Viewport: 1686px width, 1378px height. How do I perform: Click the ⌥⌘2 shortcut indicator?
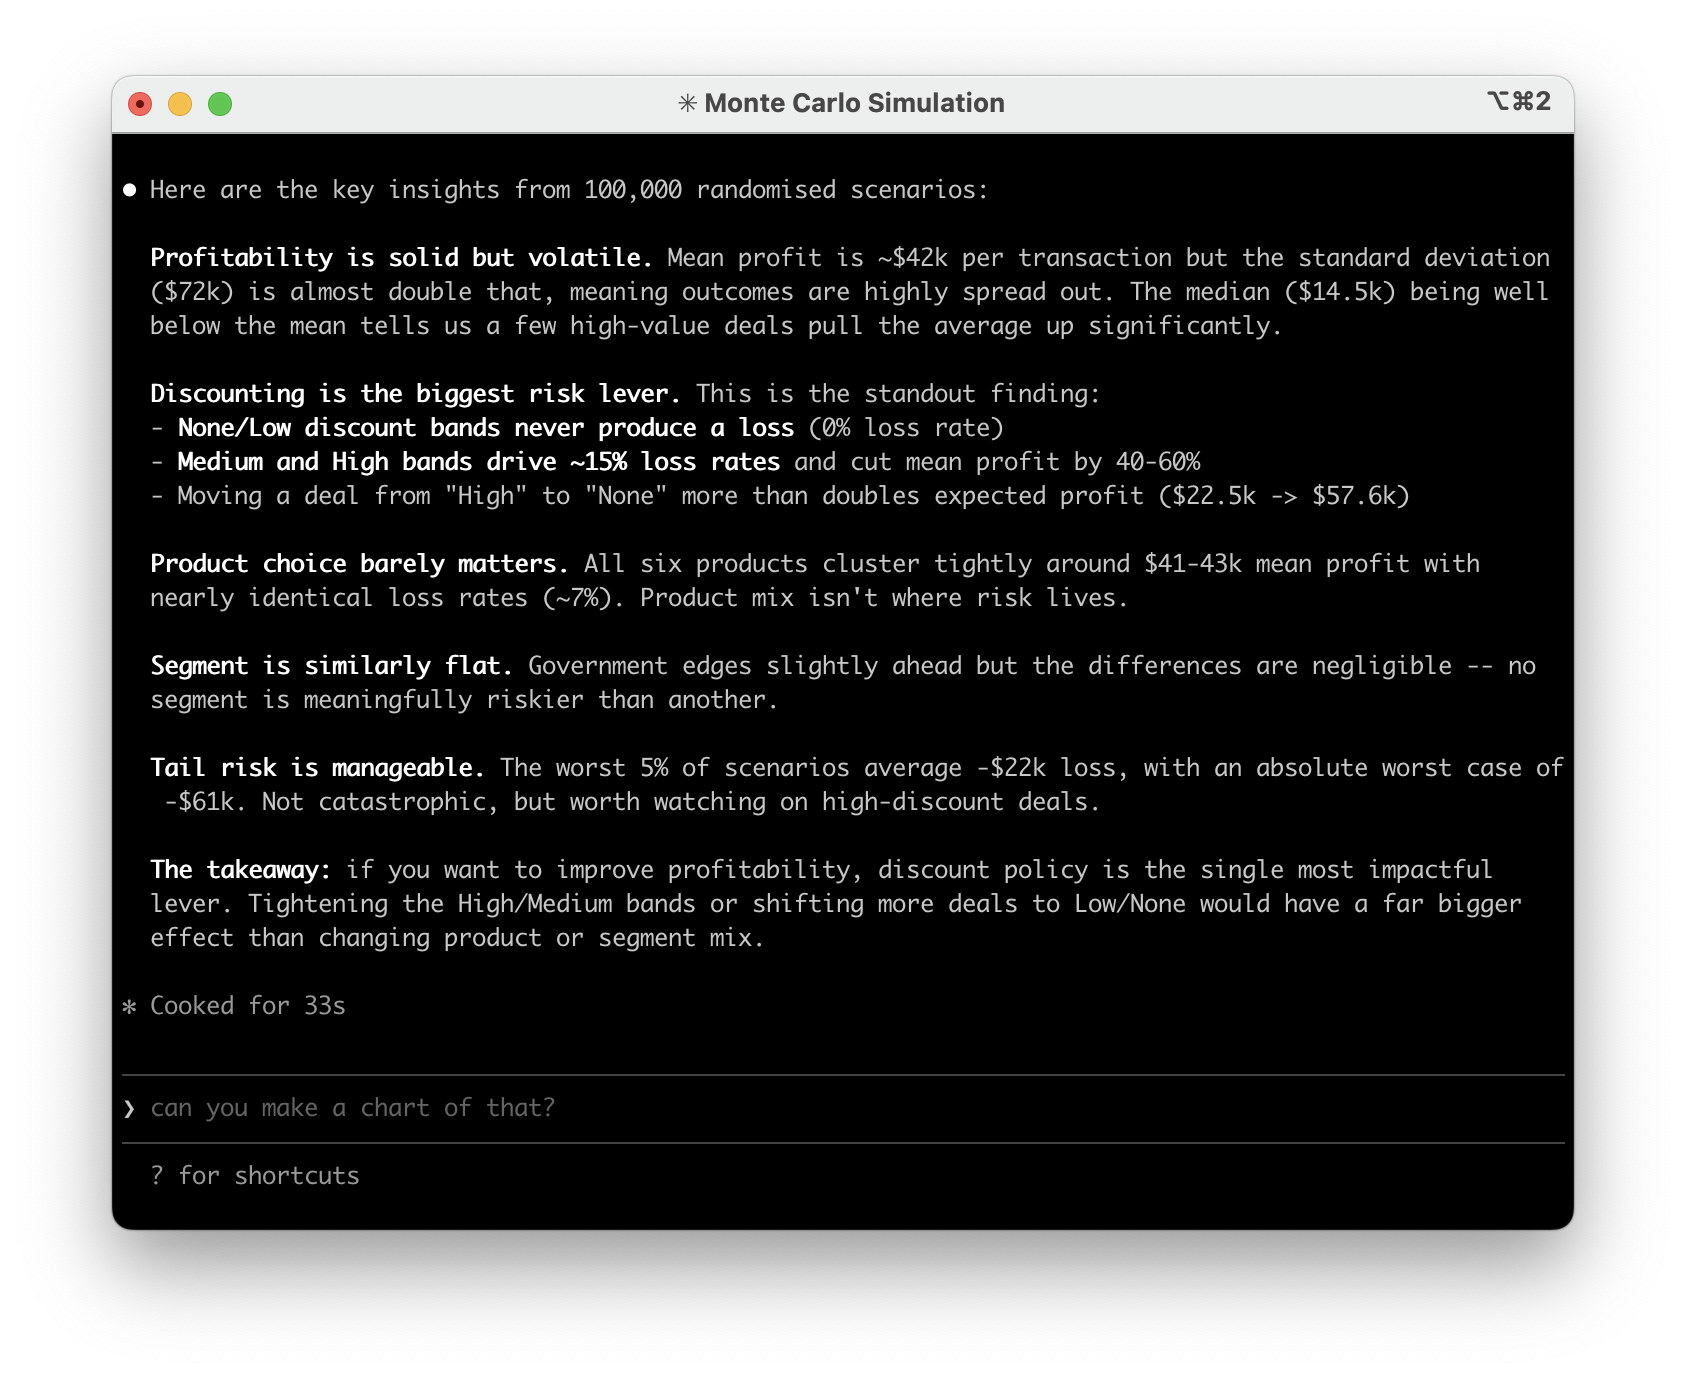[1521, 102]
